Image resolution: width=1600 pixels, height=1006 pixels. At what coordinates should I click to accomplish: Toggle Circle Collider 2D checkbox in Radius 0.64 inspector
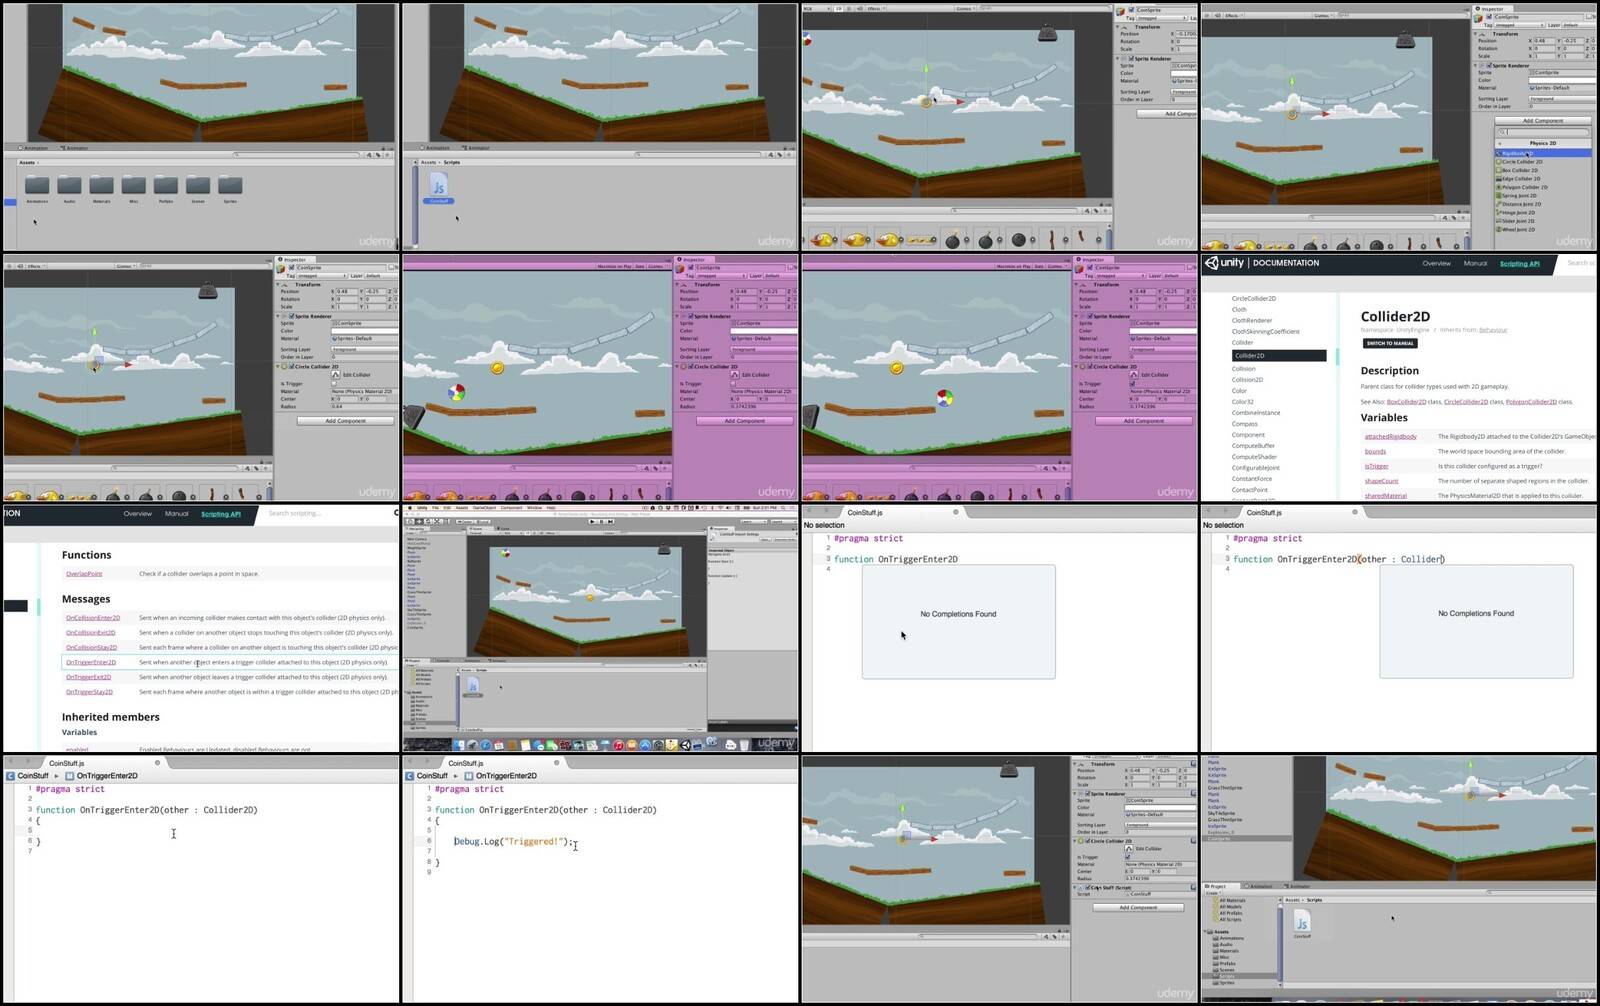[x=291, y=366]
